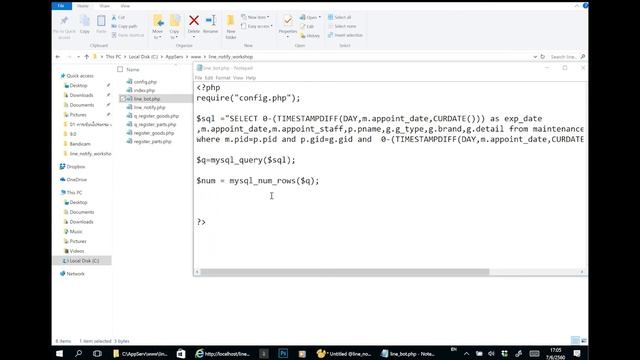Viewport: 640px width, 360px height.
Task: Click the Notepad horizontal scrollbar thumb
Action: pyautogui.click(x=345, y=271)
